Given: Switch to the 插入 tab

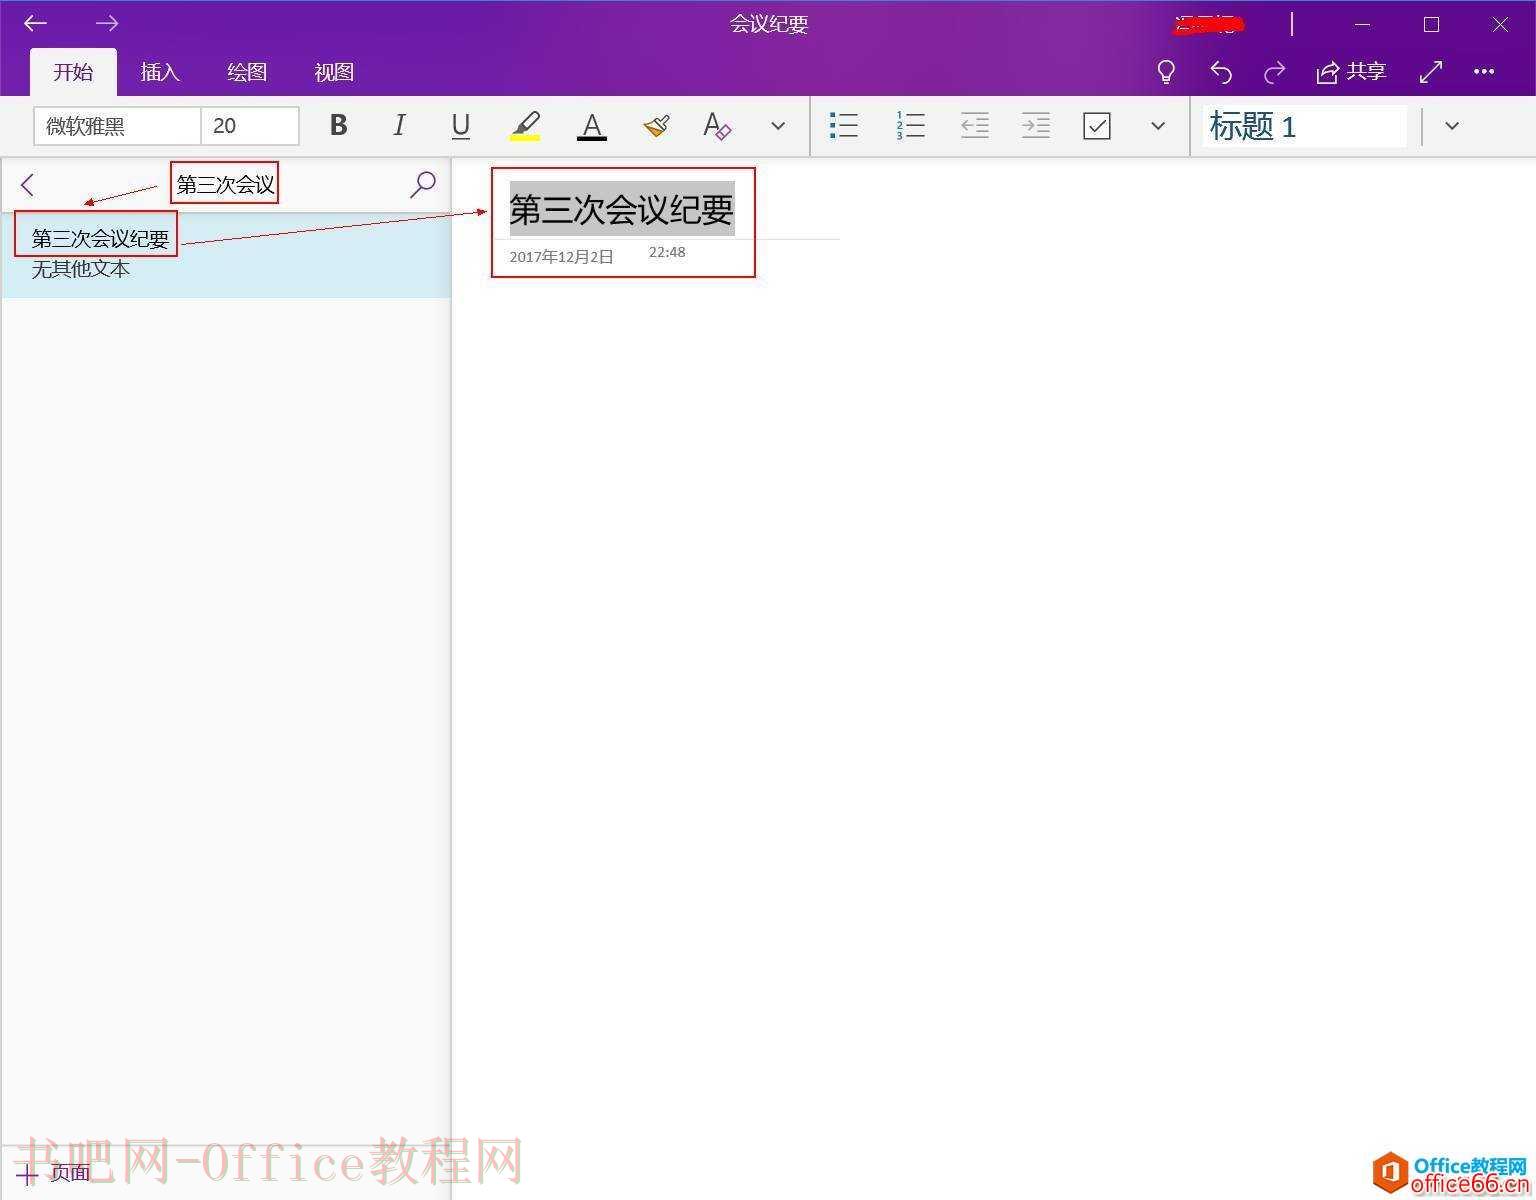Looking at the screenshot, I should [x=160, y=72].
